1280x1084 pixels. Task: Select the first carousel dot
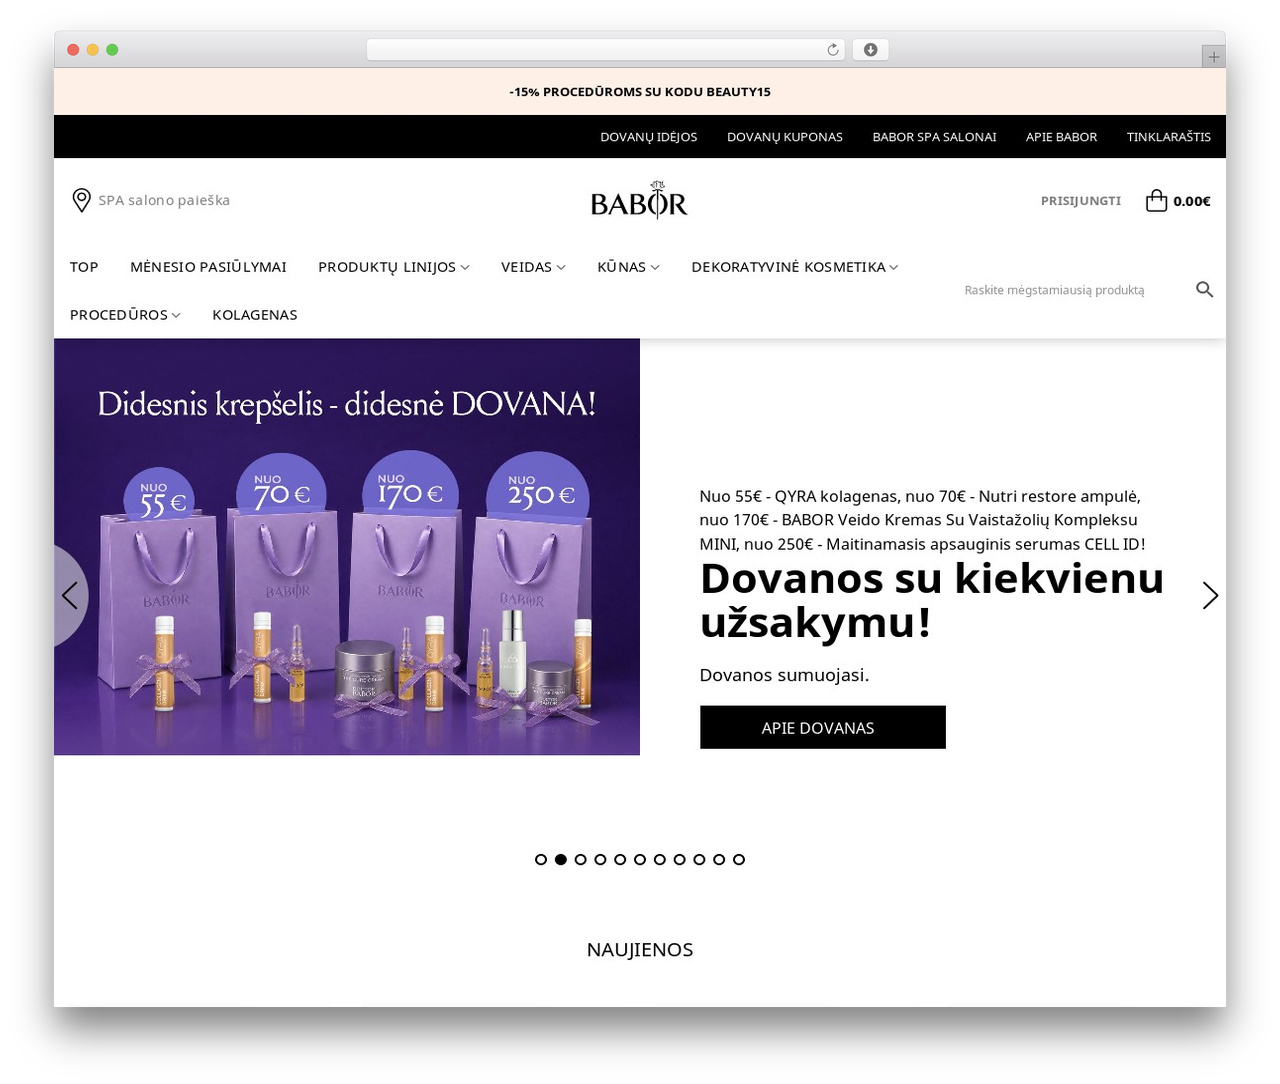tap(541, 859)
